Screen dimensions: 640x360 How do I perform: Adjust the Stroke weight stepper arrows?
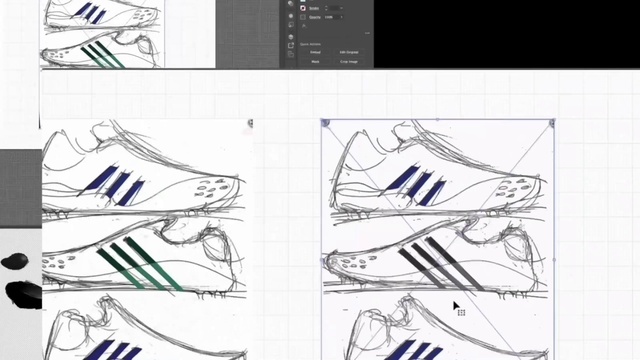tap(326, 8)
